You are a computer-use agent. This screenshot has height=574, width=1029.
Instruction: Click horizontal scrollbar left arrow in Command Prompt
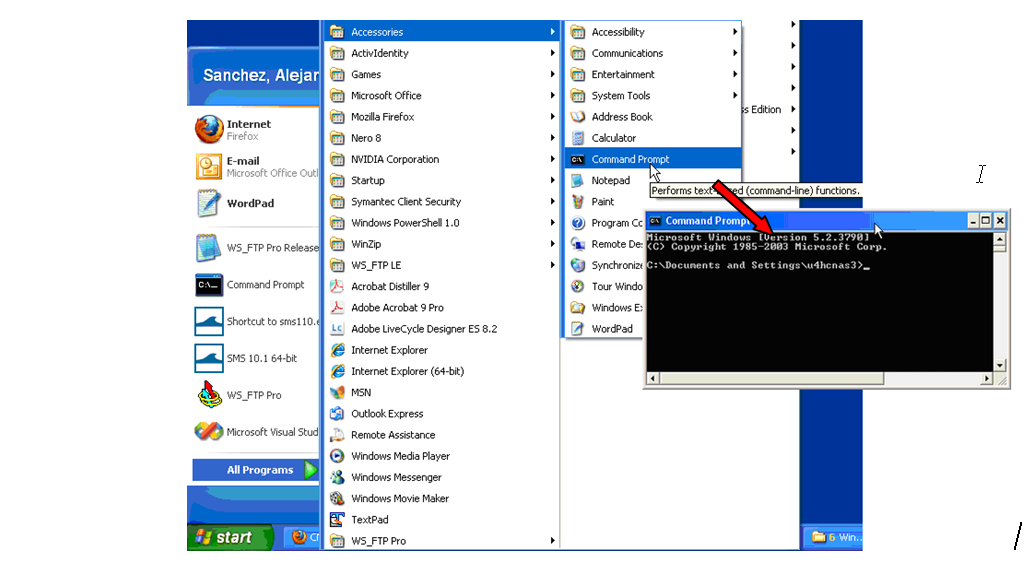[x=652, y=379]
